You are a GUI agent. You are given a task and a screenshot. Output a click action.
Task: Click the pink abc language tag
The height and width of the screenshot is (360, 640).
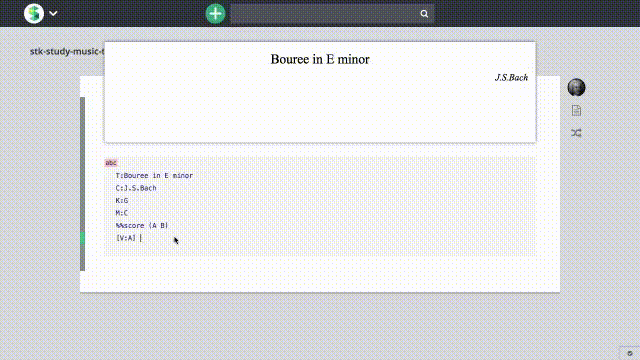click(111, 163)
